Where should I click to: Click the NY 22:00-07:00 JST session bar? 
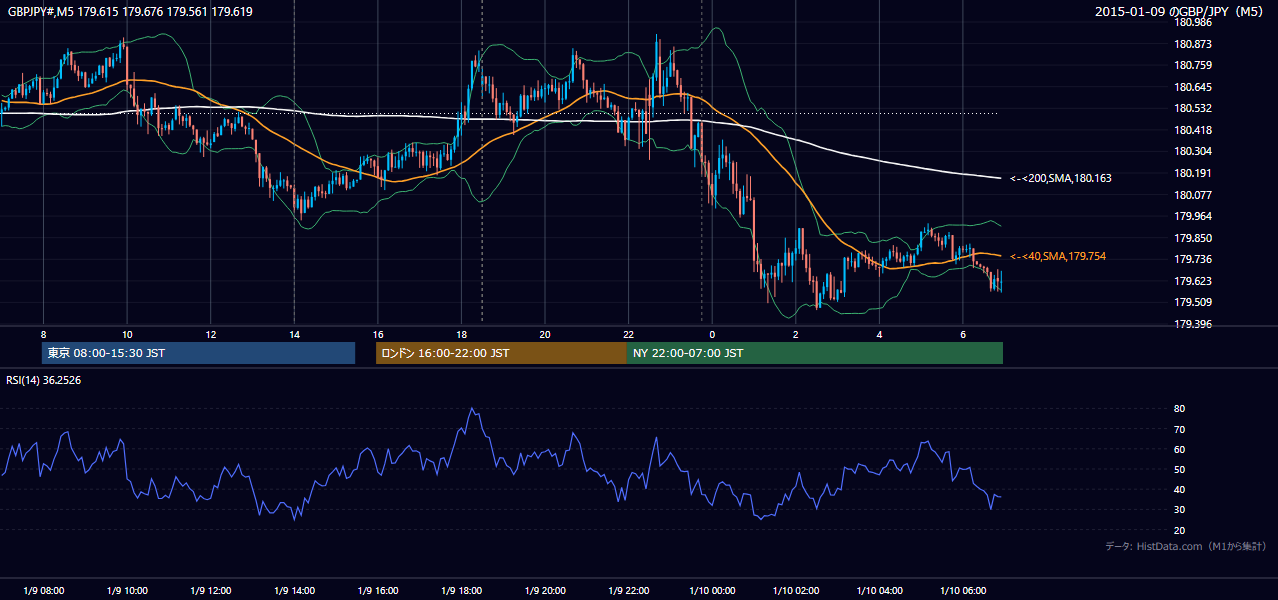[x=815, y=353]
